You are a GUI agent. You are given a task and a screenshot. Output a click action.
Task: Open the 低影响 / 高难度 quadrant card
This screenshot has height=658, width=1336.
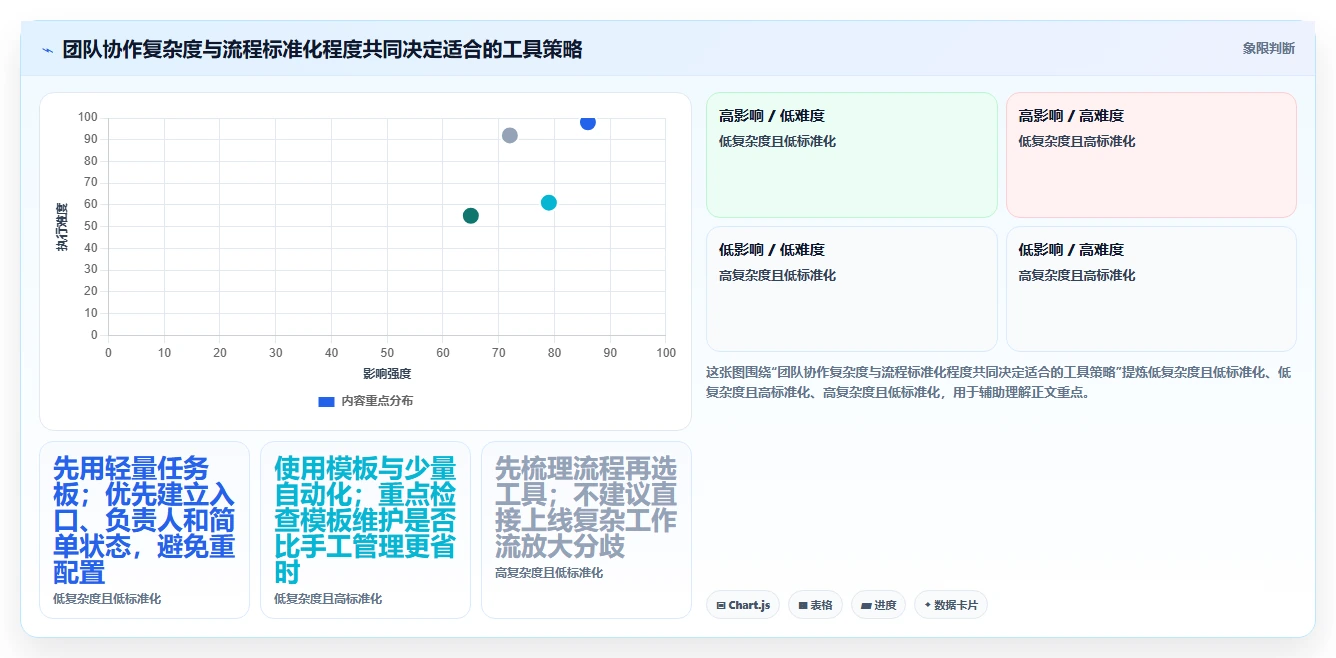coord(1151,289)
